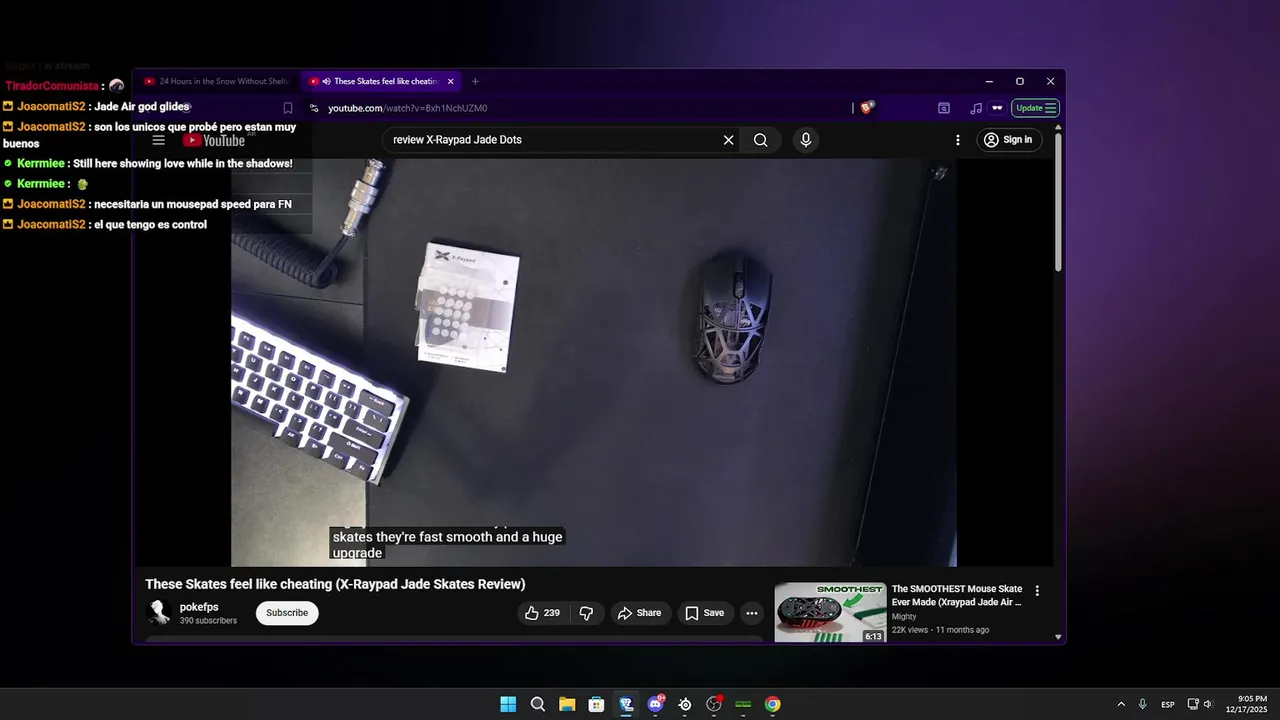Open the Windows Start menu
This screenshot has width=1280, height=720.
(x=508, y=704)
